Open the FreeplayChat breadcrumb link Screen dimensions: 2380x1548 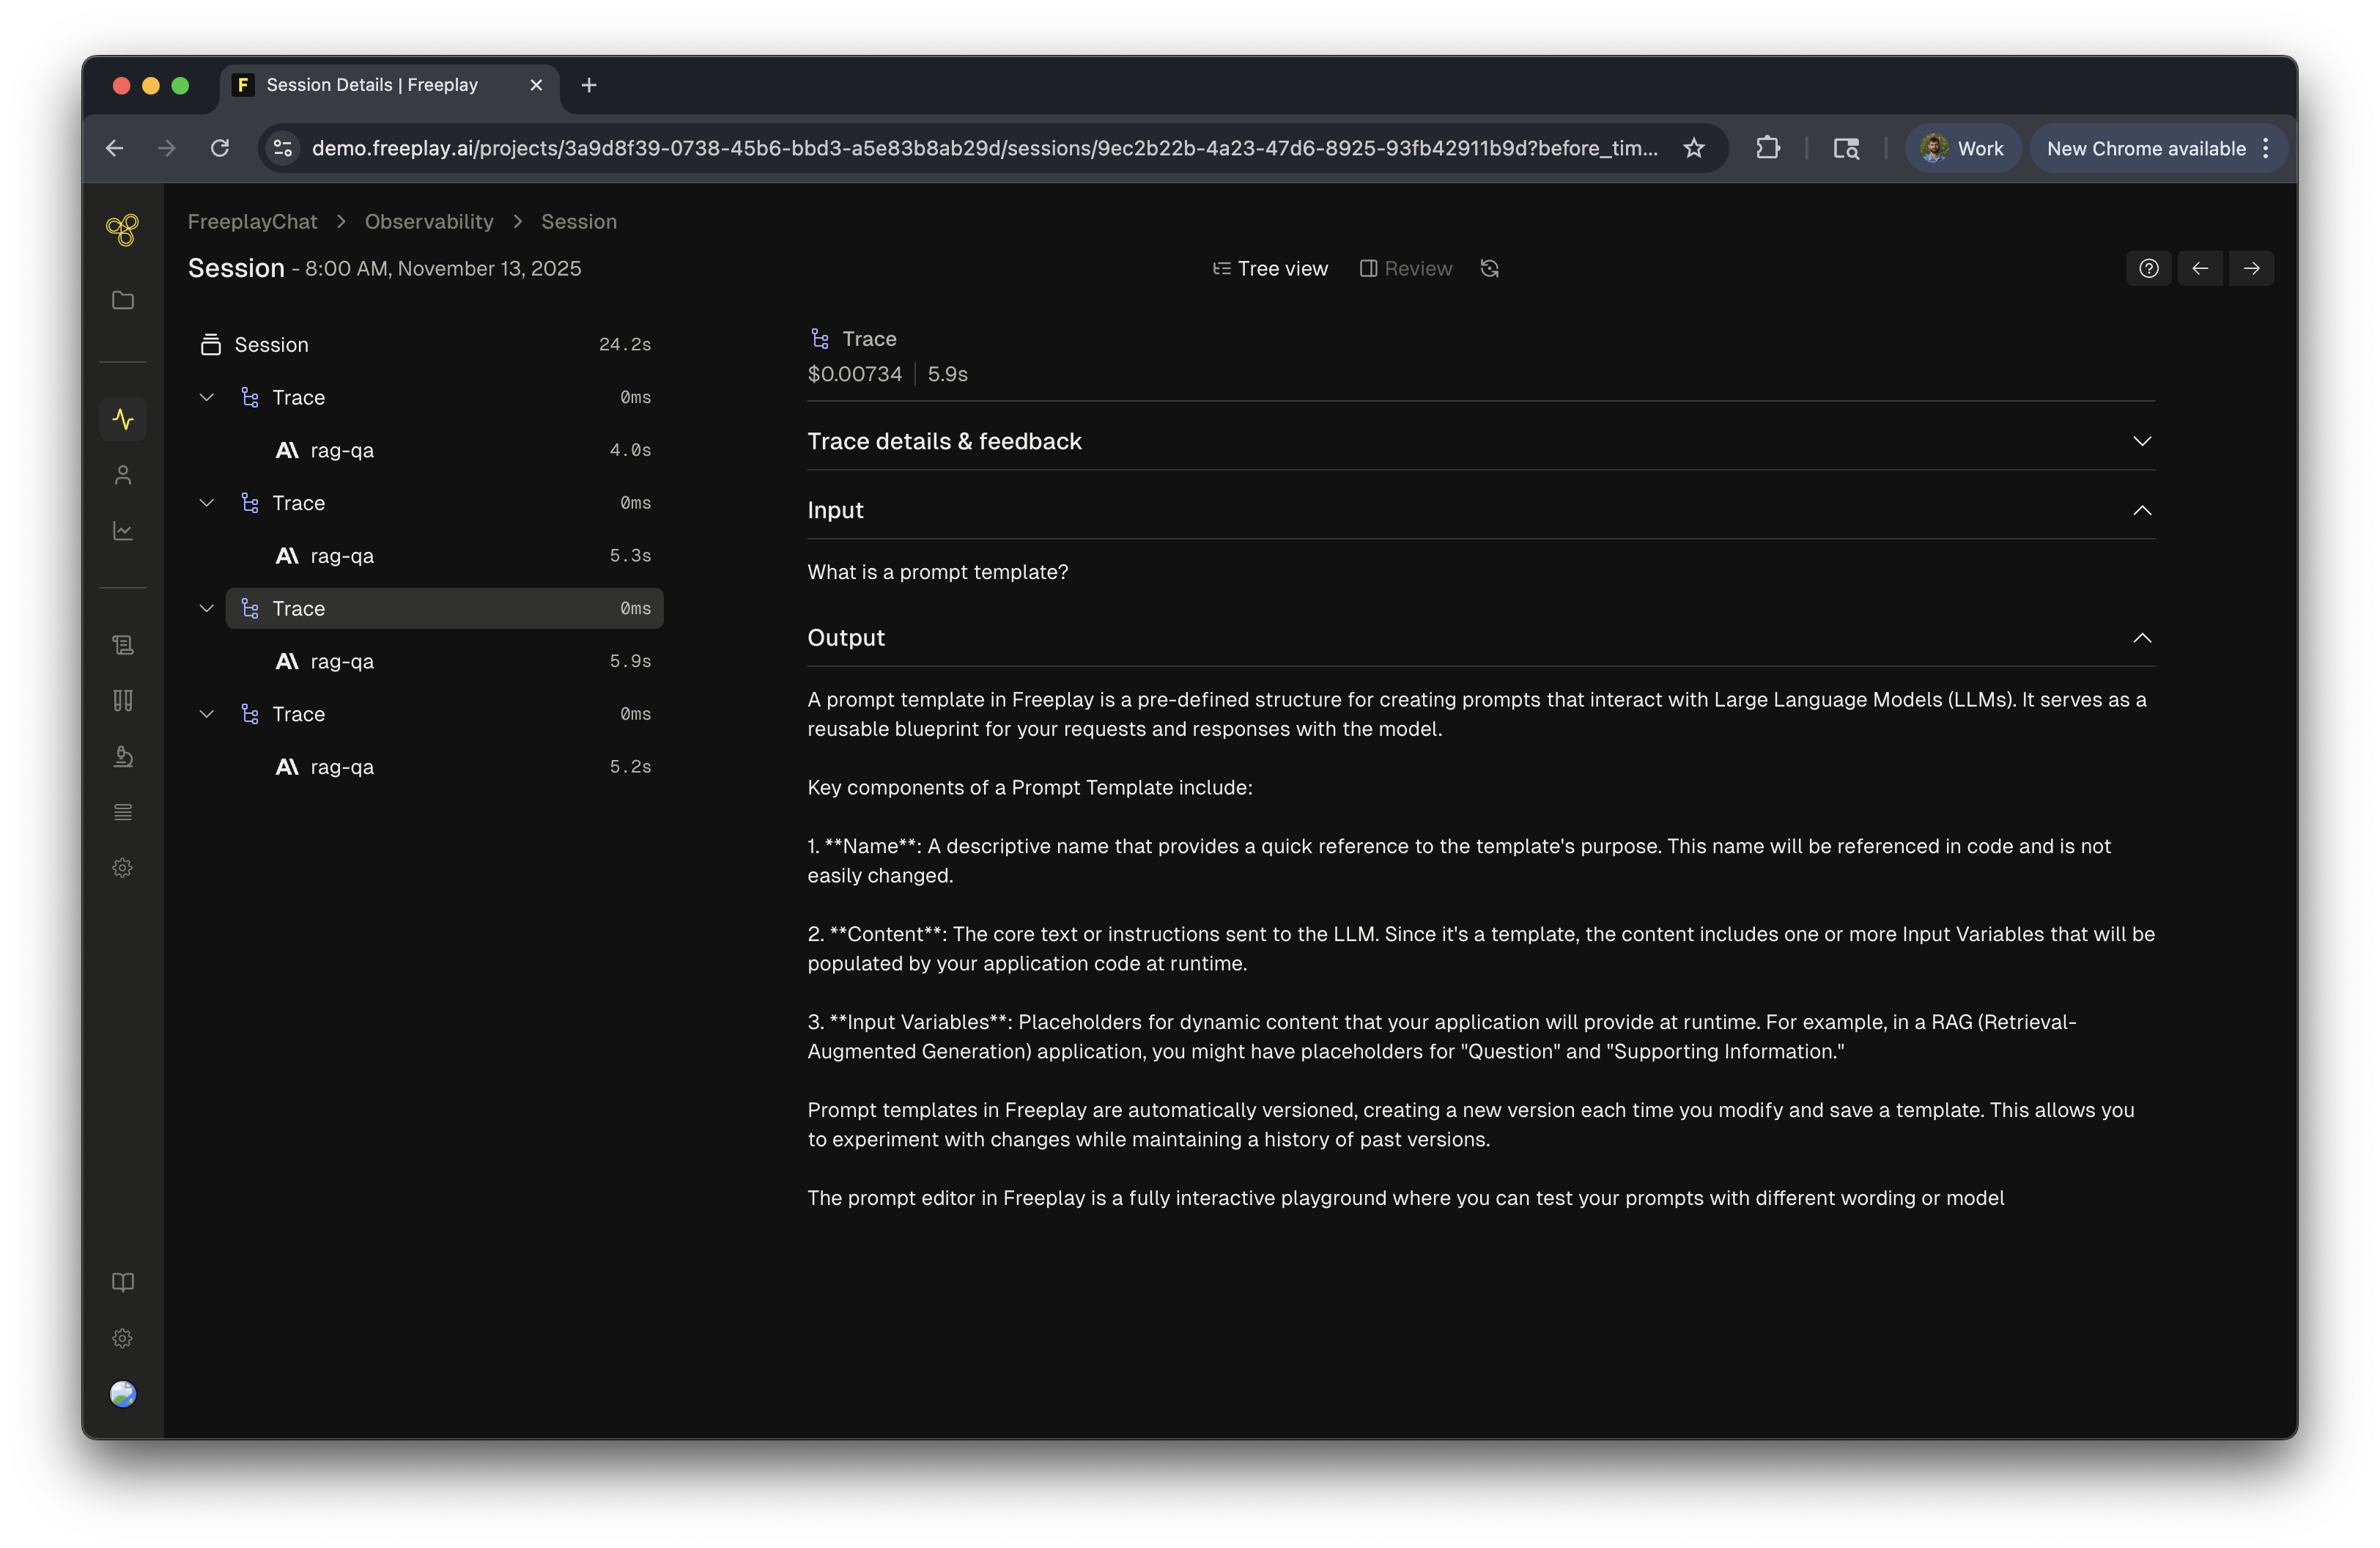click(x=252, y=222)
